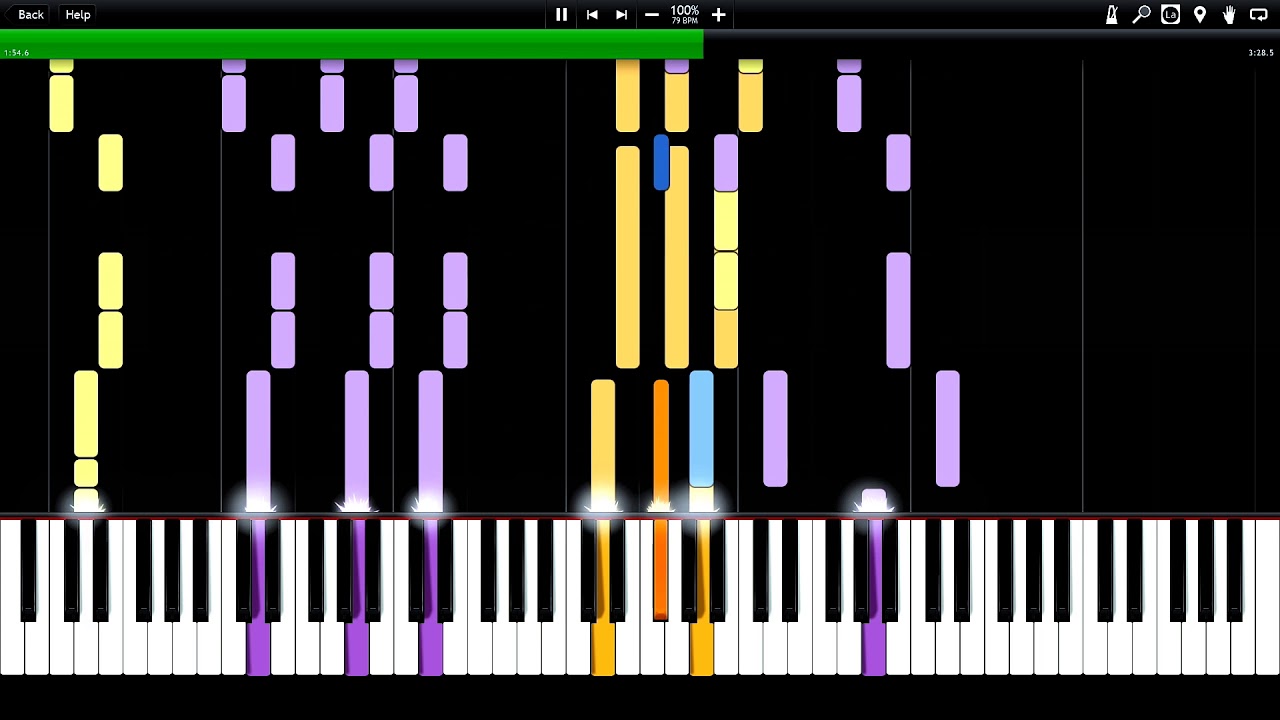
Task: Click the dark blue falling note
Action: click(x=661, y=163)
